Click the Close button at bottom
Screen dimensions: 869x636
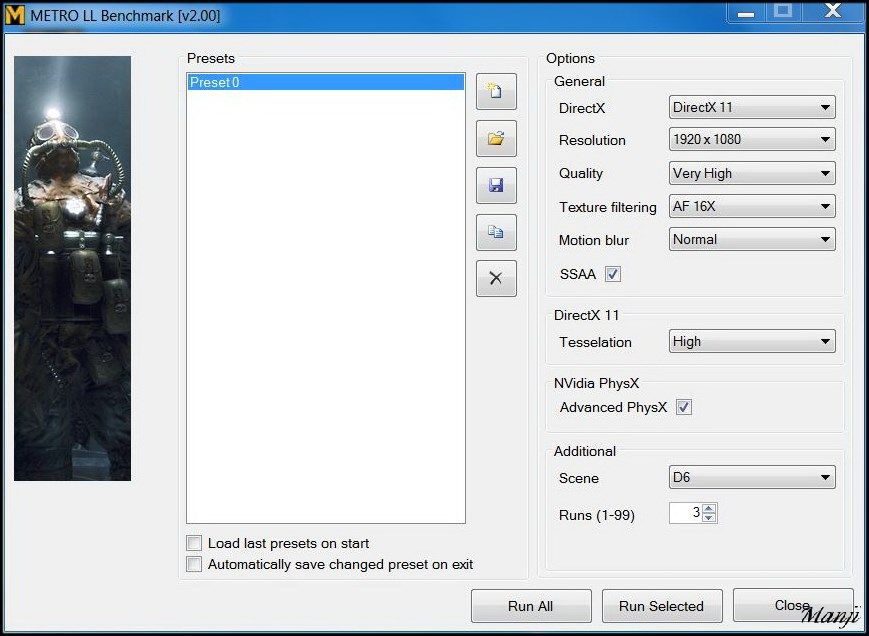793,605
